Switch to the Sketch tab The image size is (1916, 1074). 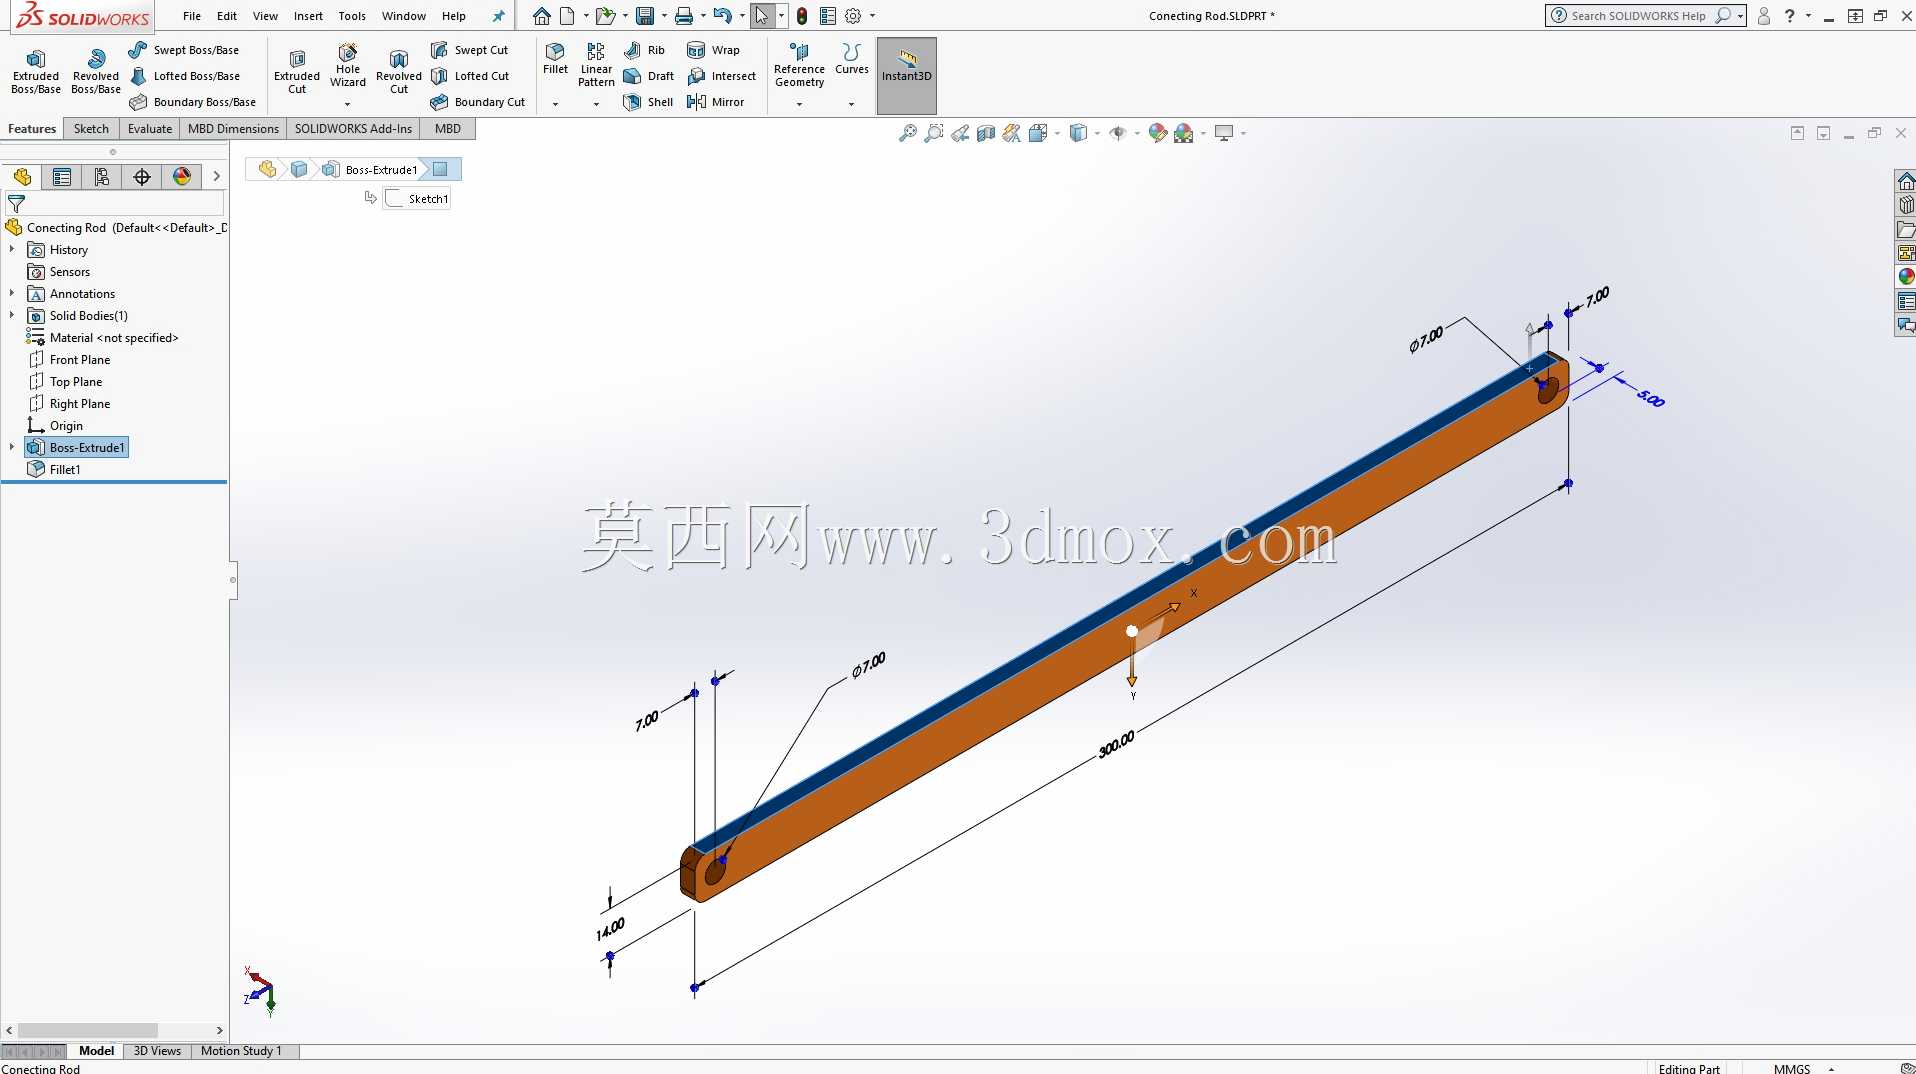coord(91,129)
